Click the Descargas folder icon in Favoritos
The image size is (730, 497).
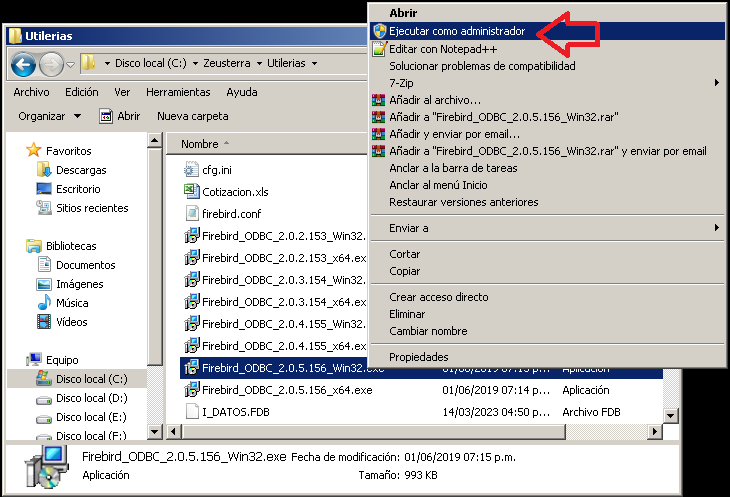coord(44,170)
